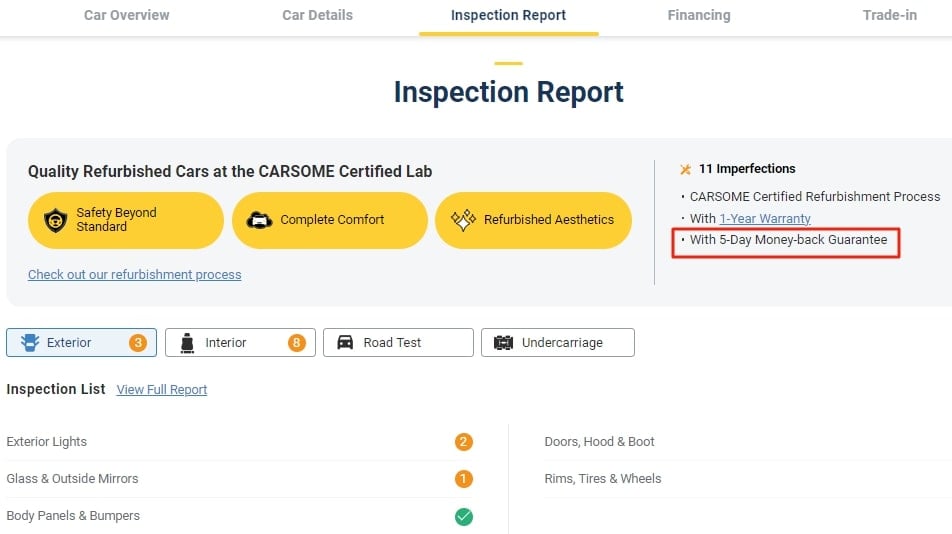Image resolution: width=952 pixels, height=534 pixels.
Task: Click the green checkmark for Body Panels & Bumpers
Action: pyautogui.click(x=464, y=516)
